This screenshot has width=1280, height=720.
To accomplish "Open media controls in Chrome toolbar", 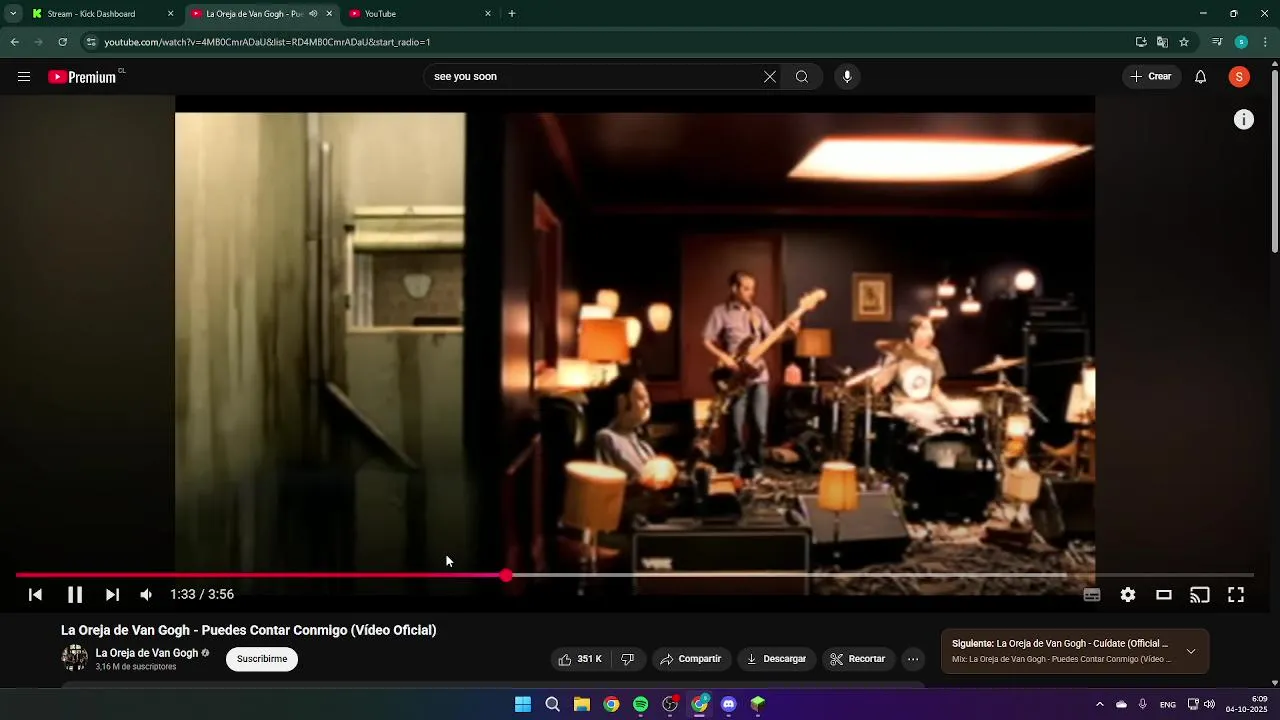I will (1217, 42).
